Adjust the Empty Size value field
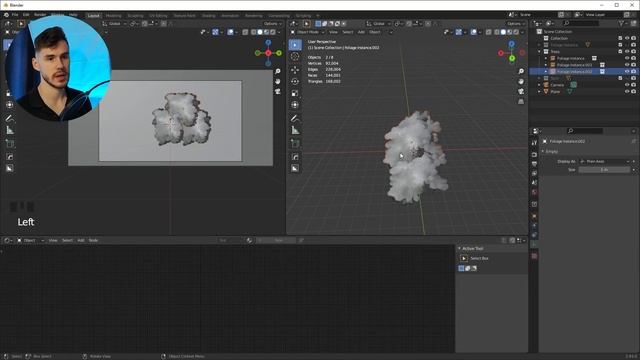This screenshot has width=640, height=360. (604, 169)
